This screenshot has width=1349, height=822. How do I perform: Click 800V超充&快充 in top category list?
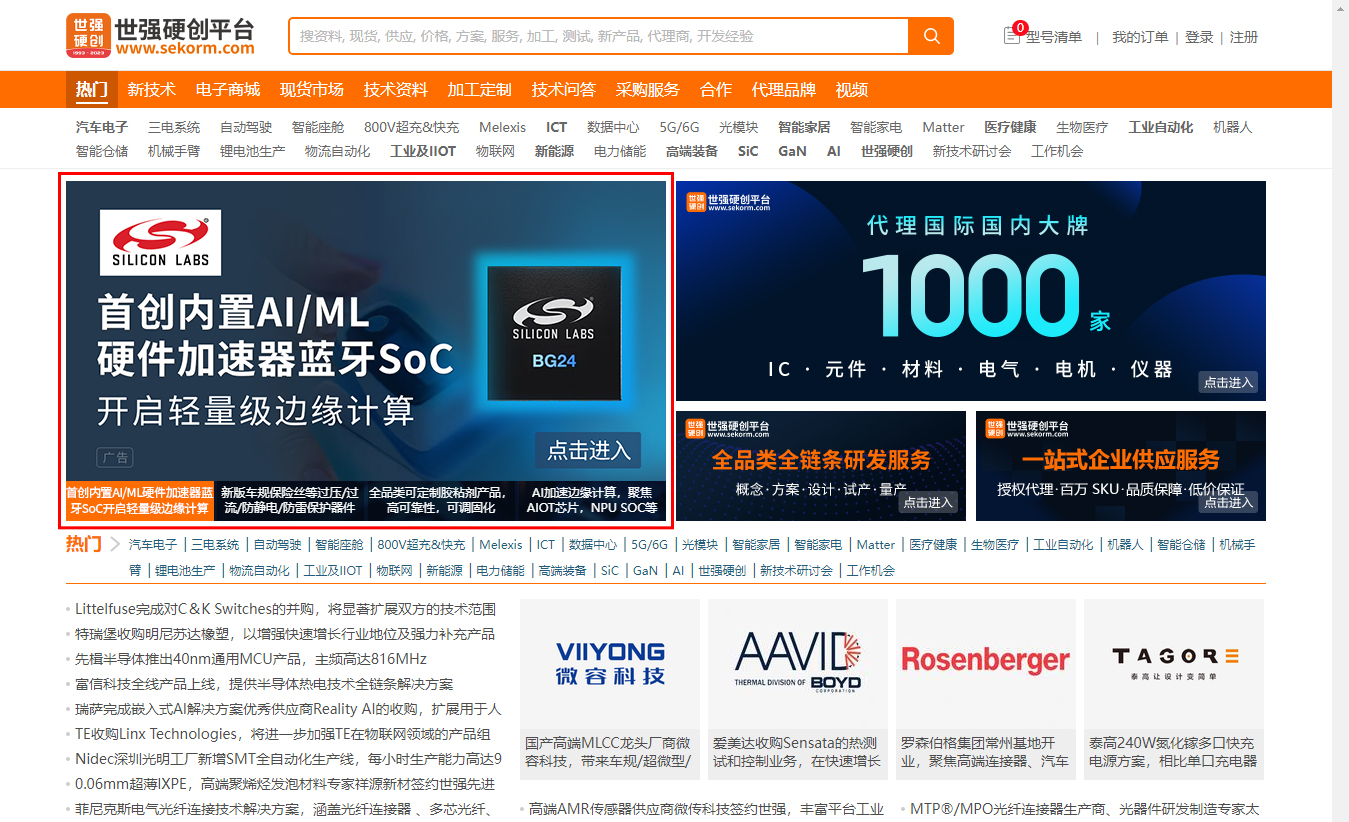(411, 127)
